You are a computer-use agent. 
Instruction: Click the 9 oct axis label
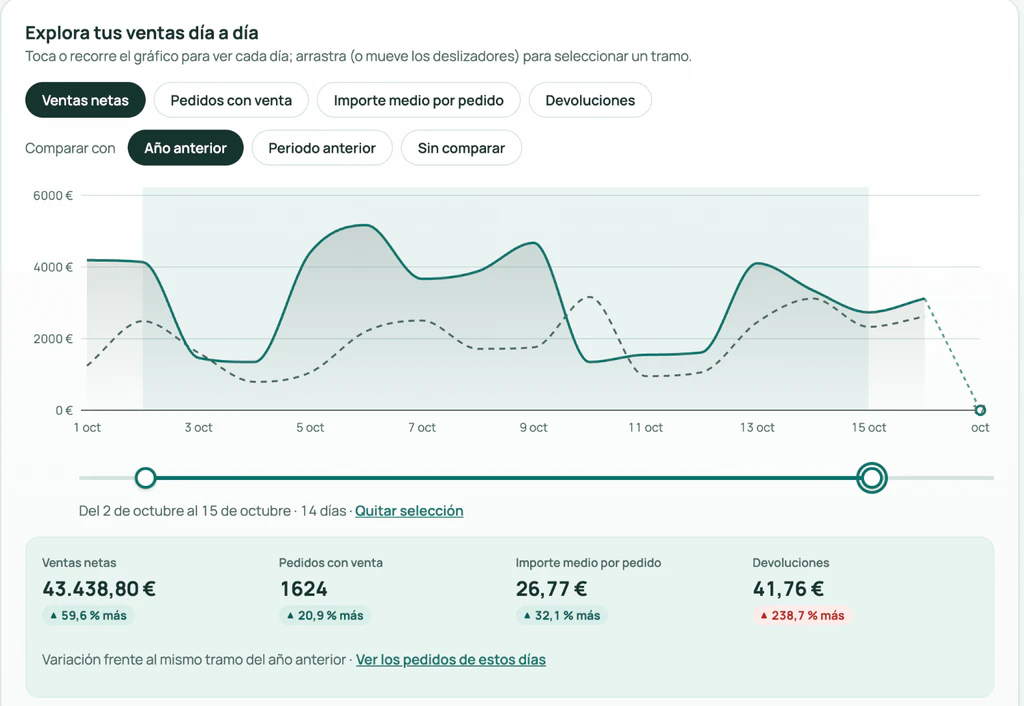click(534, 427)
